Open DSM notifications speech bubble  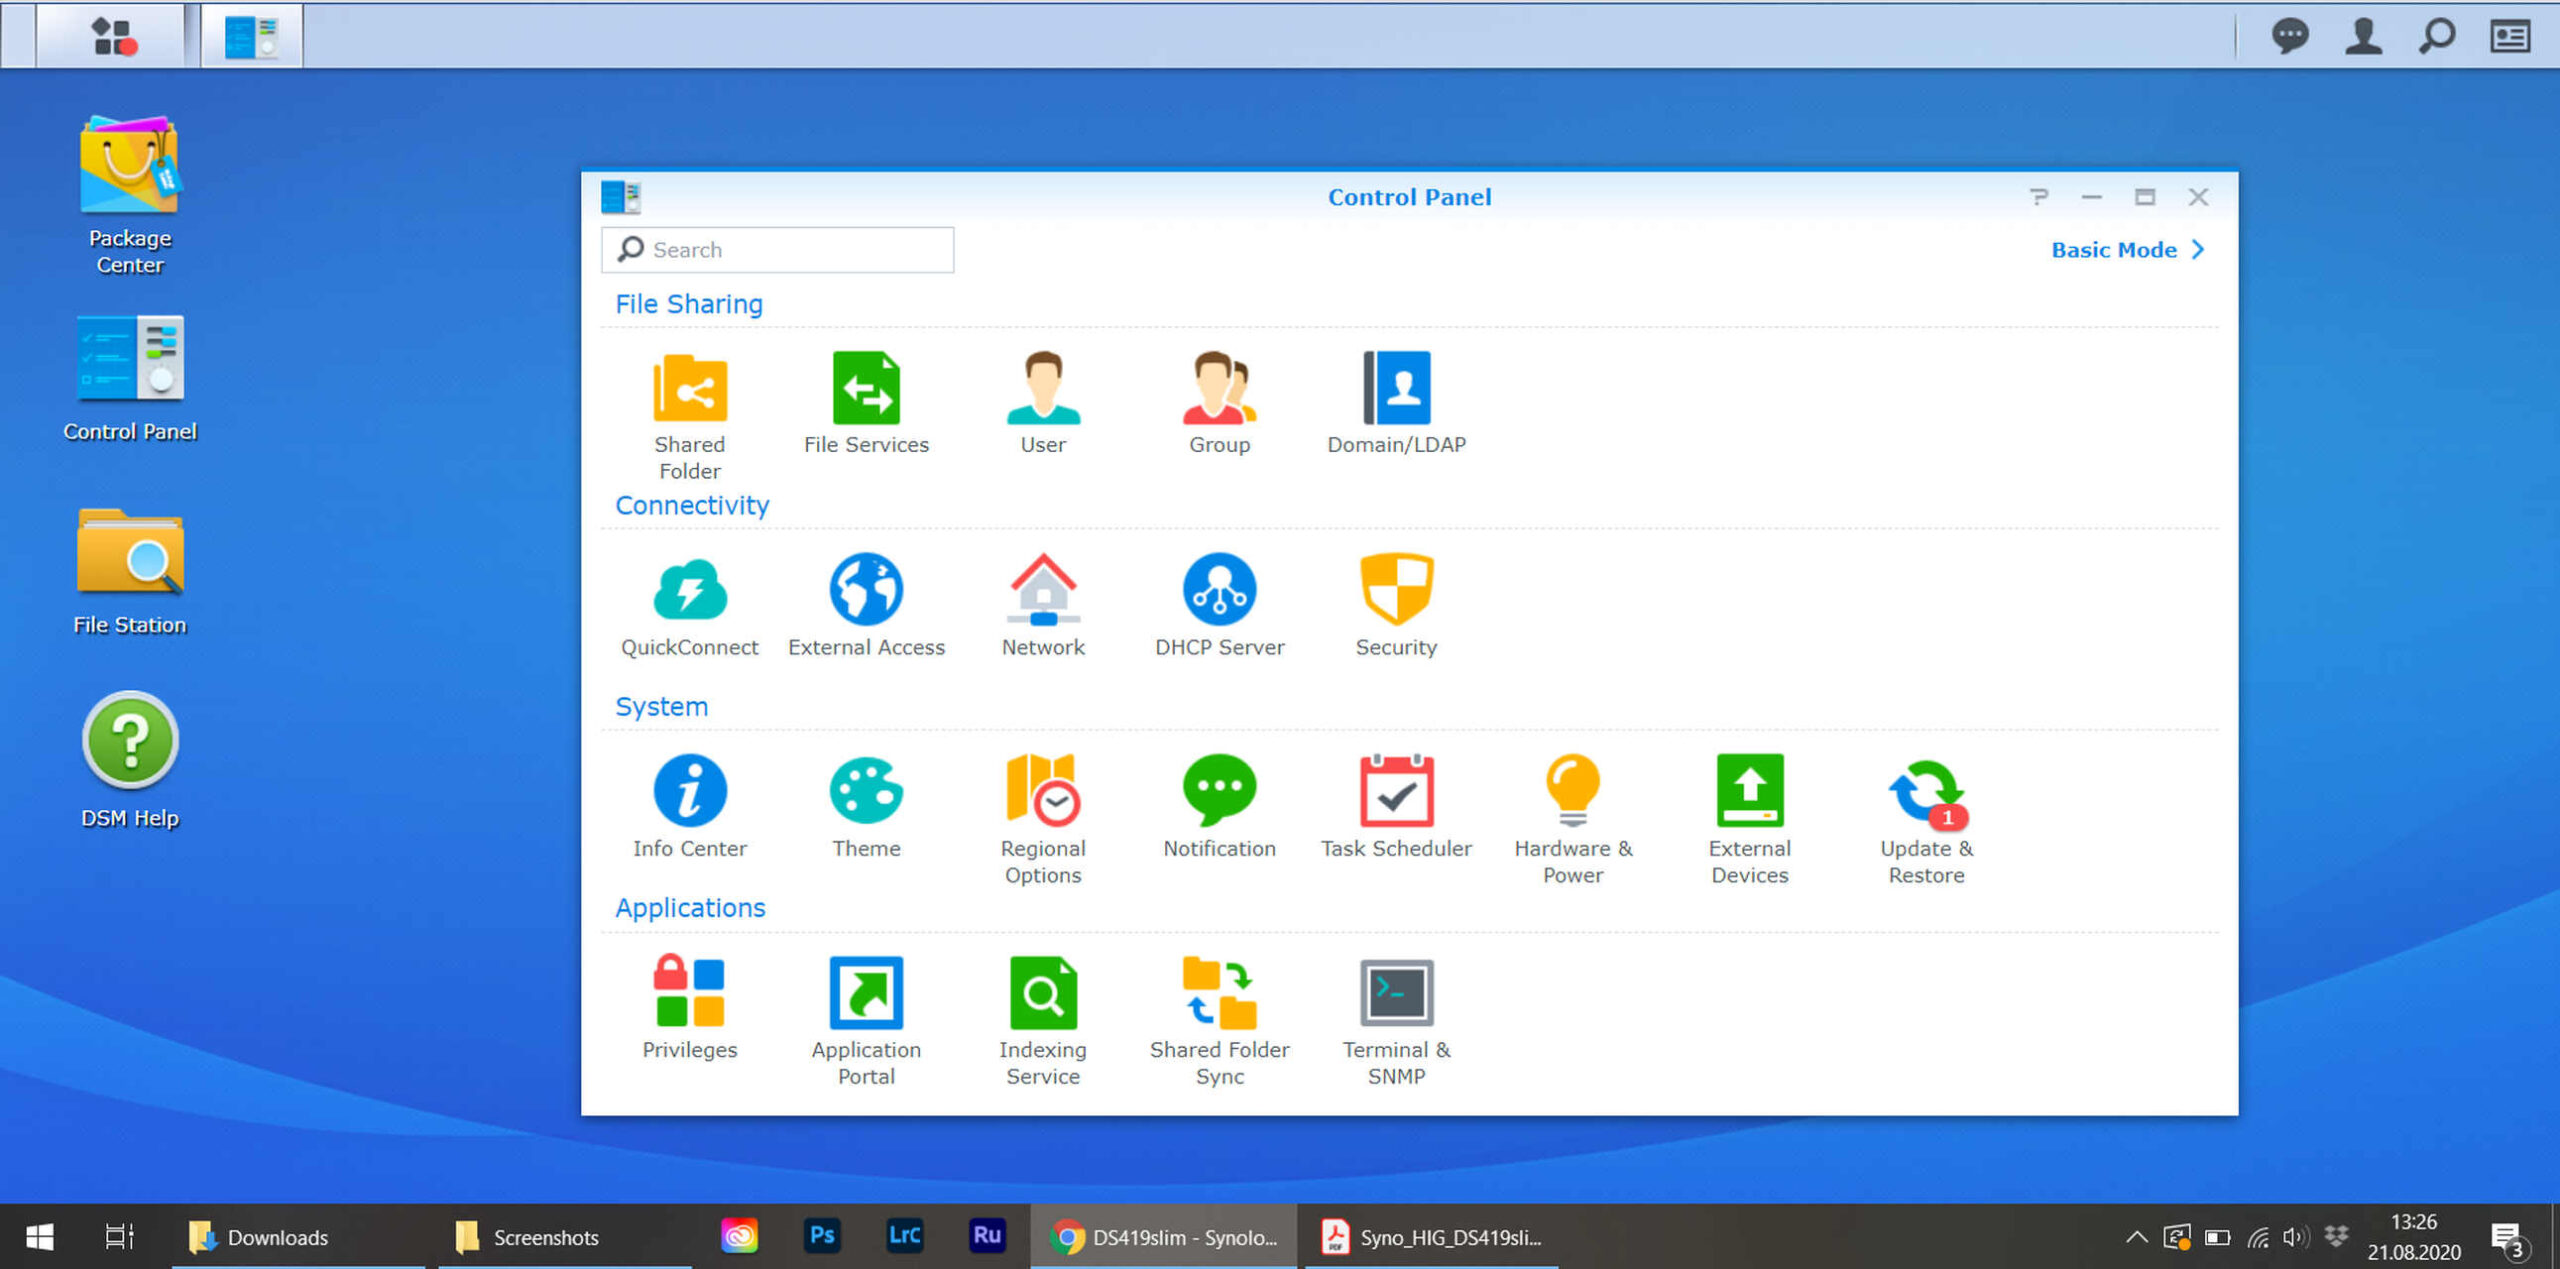click(x=2290, y=36)
